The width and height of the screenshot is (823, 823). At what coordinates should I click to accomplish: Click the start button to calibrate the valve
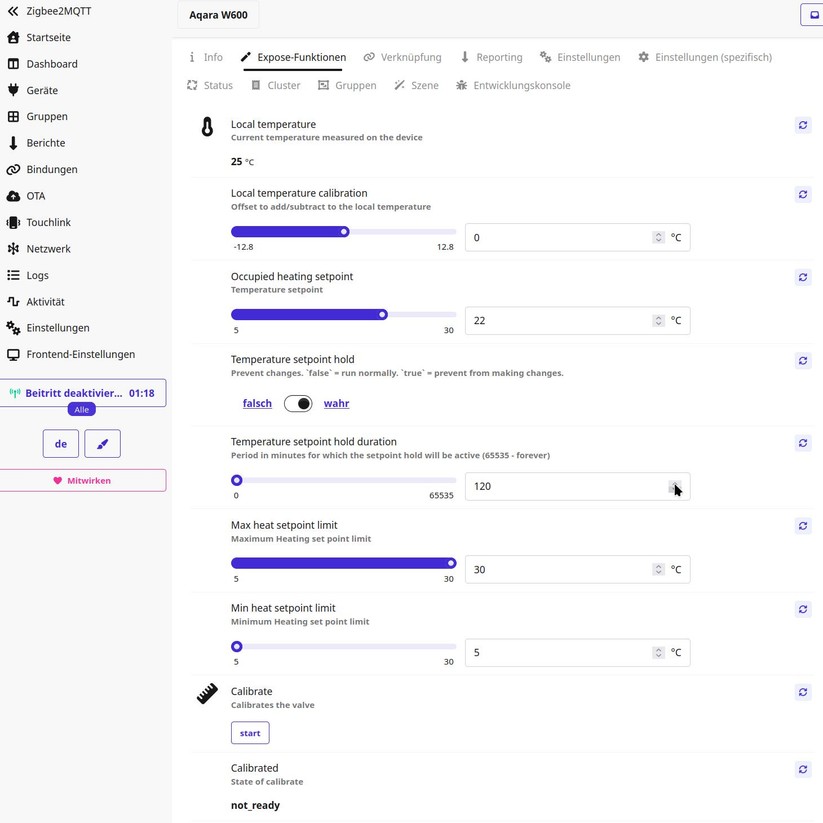click(x=249, y=732)
